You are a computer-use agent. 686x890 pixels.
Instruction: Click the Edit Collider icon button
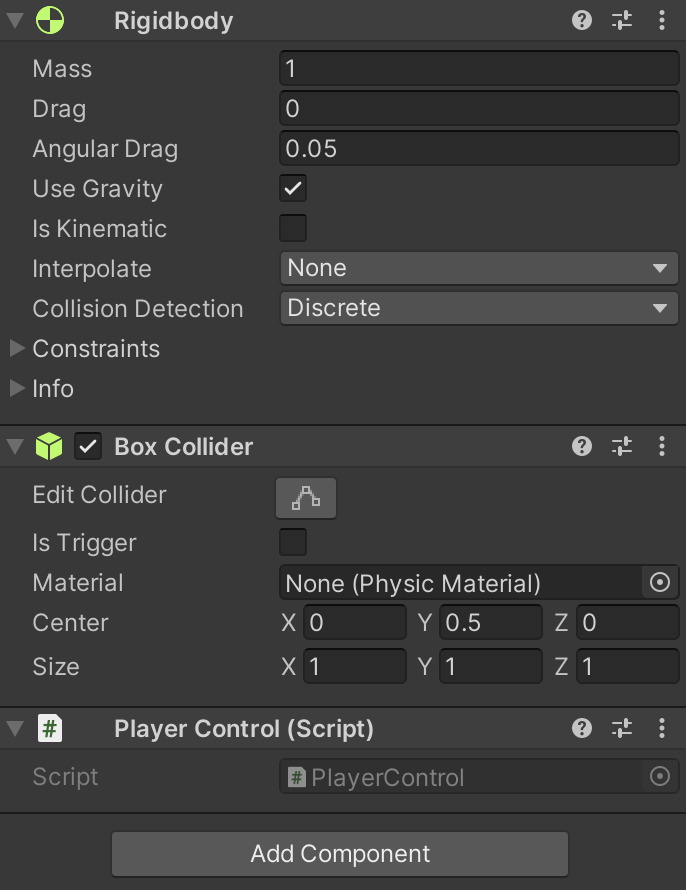click(x=306, y=498)
